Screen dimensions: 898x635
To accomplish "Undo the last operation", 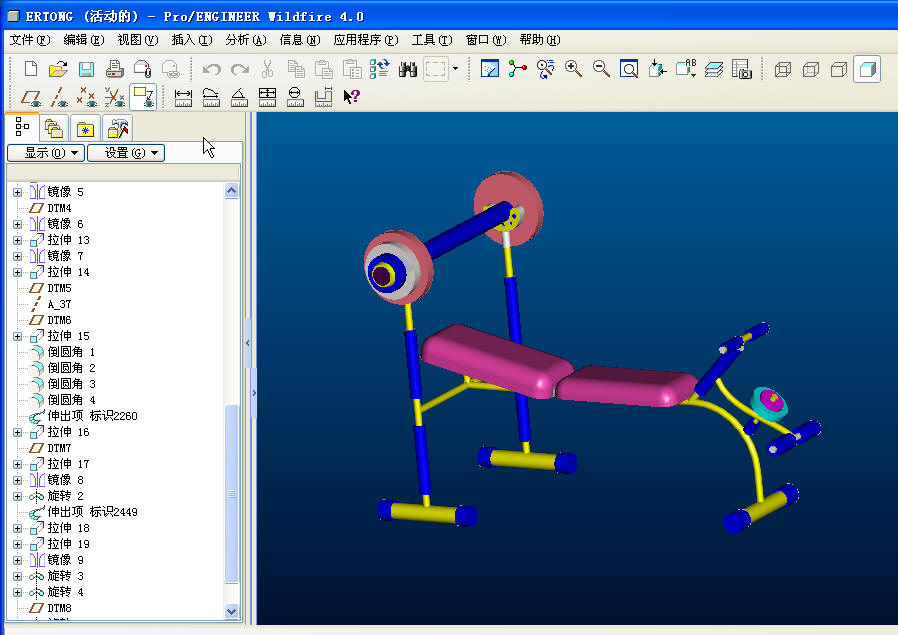I will point(211,69).
